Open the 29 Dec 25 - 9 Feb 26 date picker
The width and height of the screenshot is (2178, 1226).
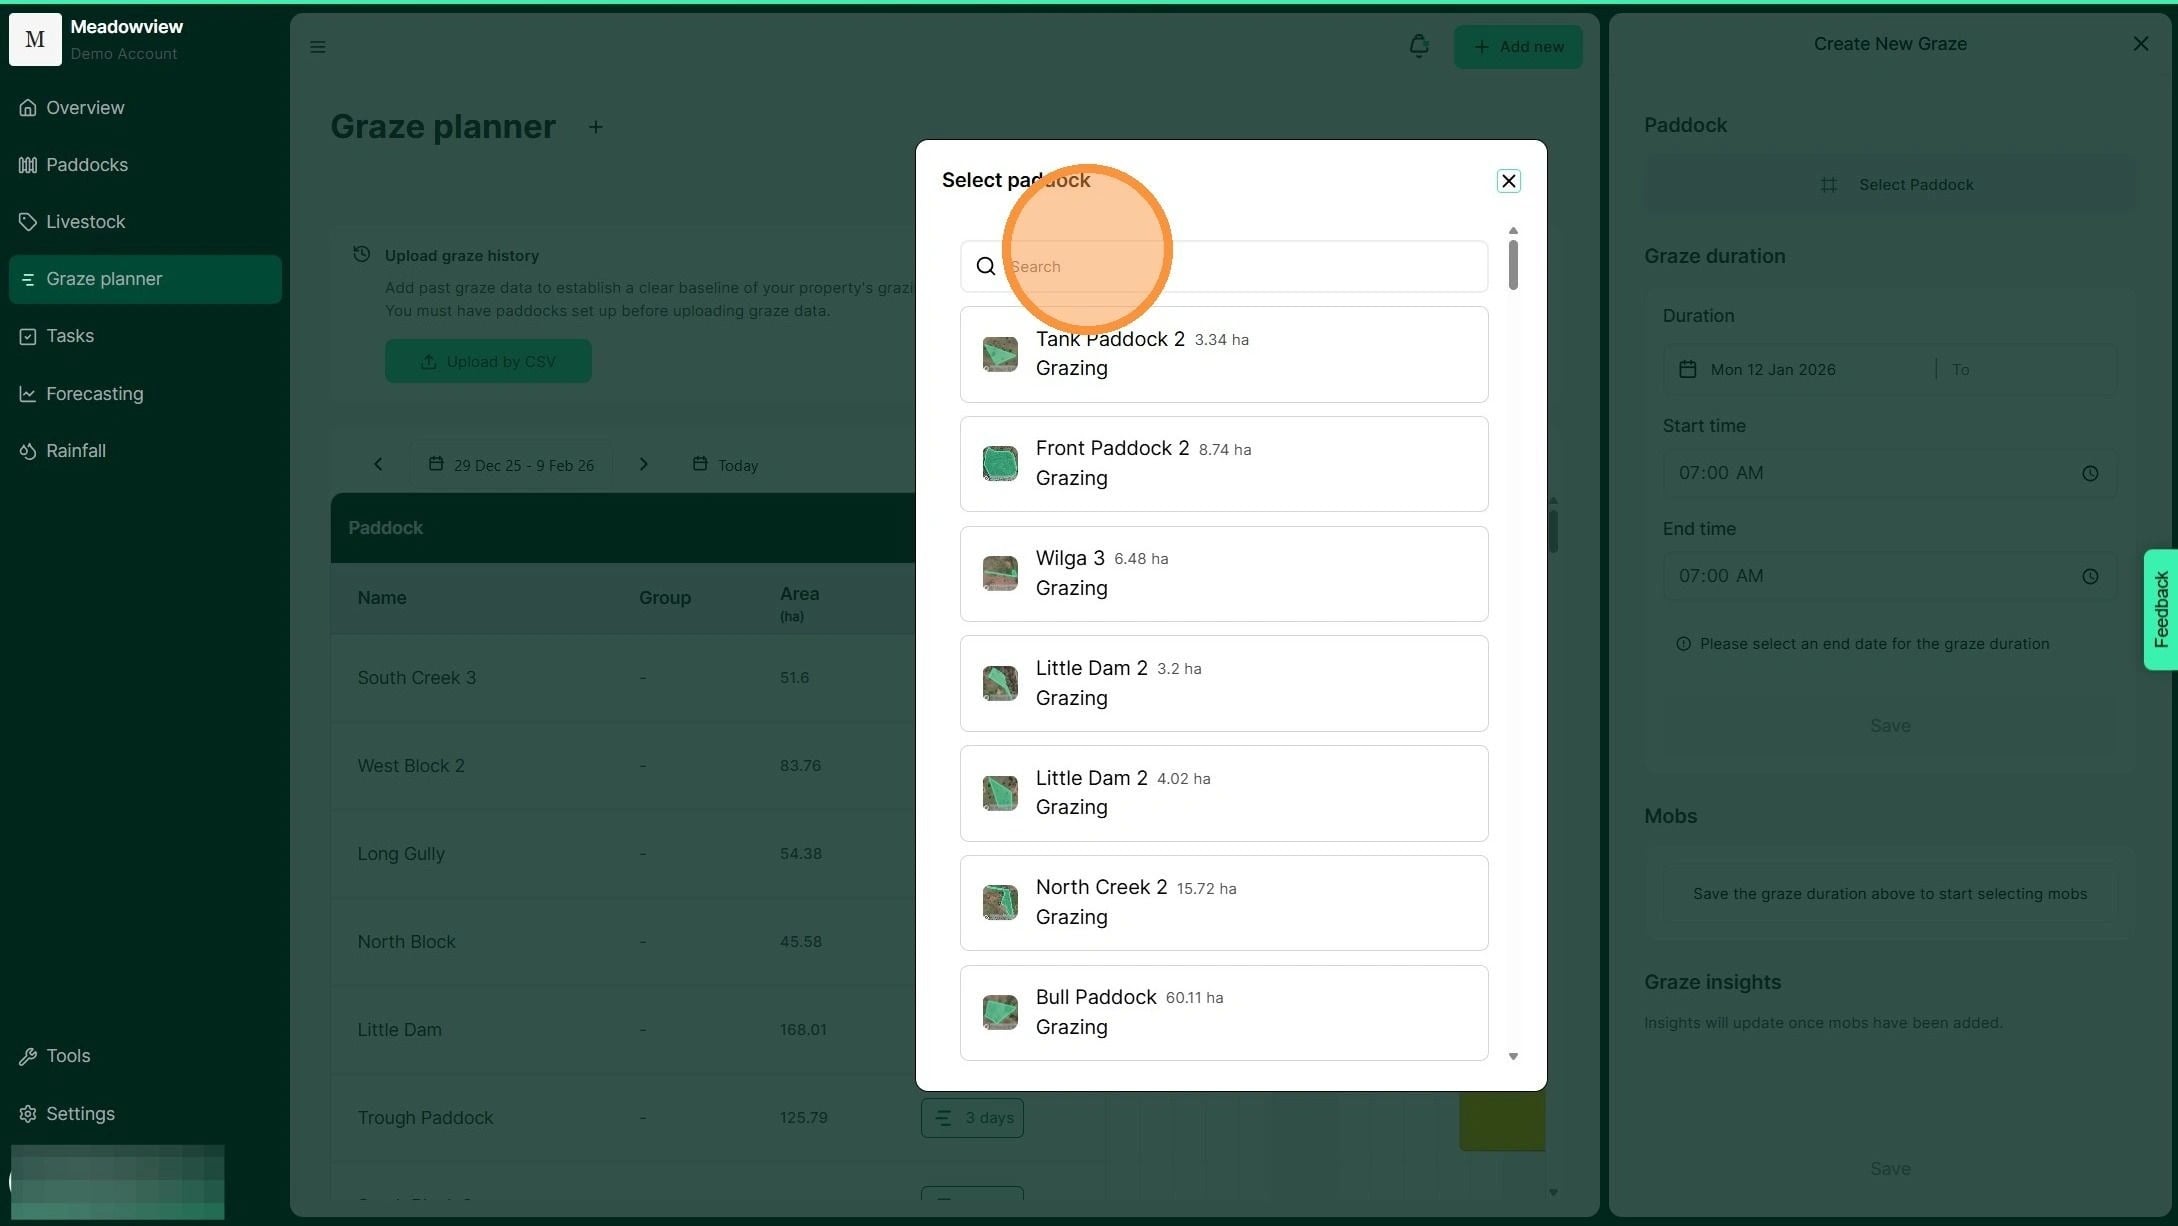[511, 465]
